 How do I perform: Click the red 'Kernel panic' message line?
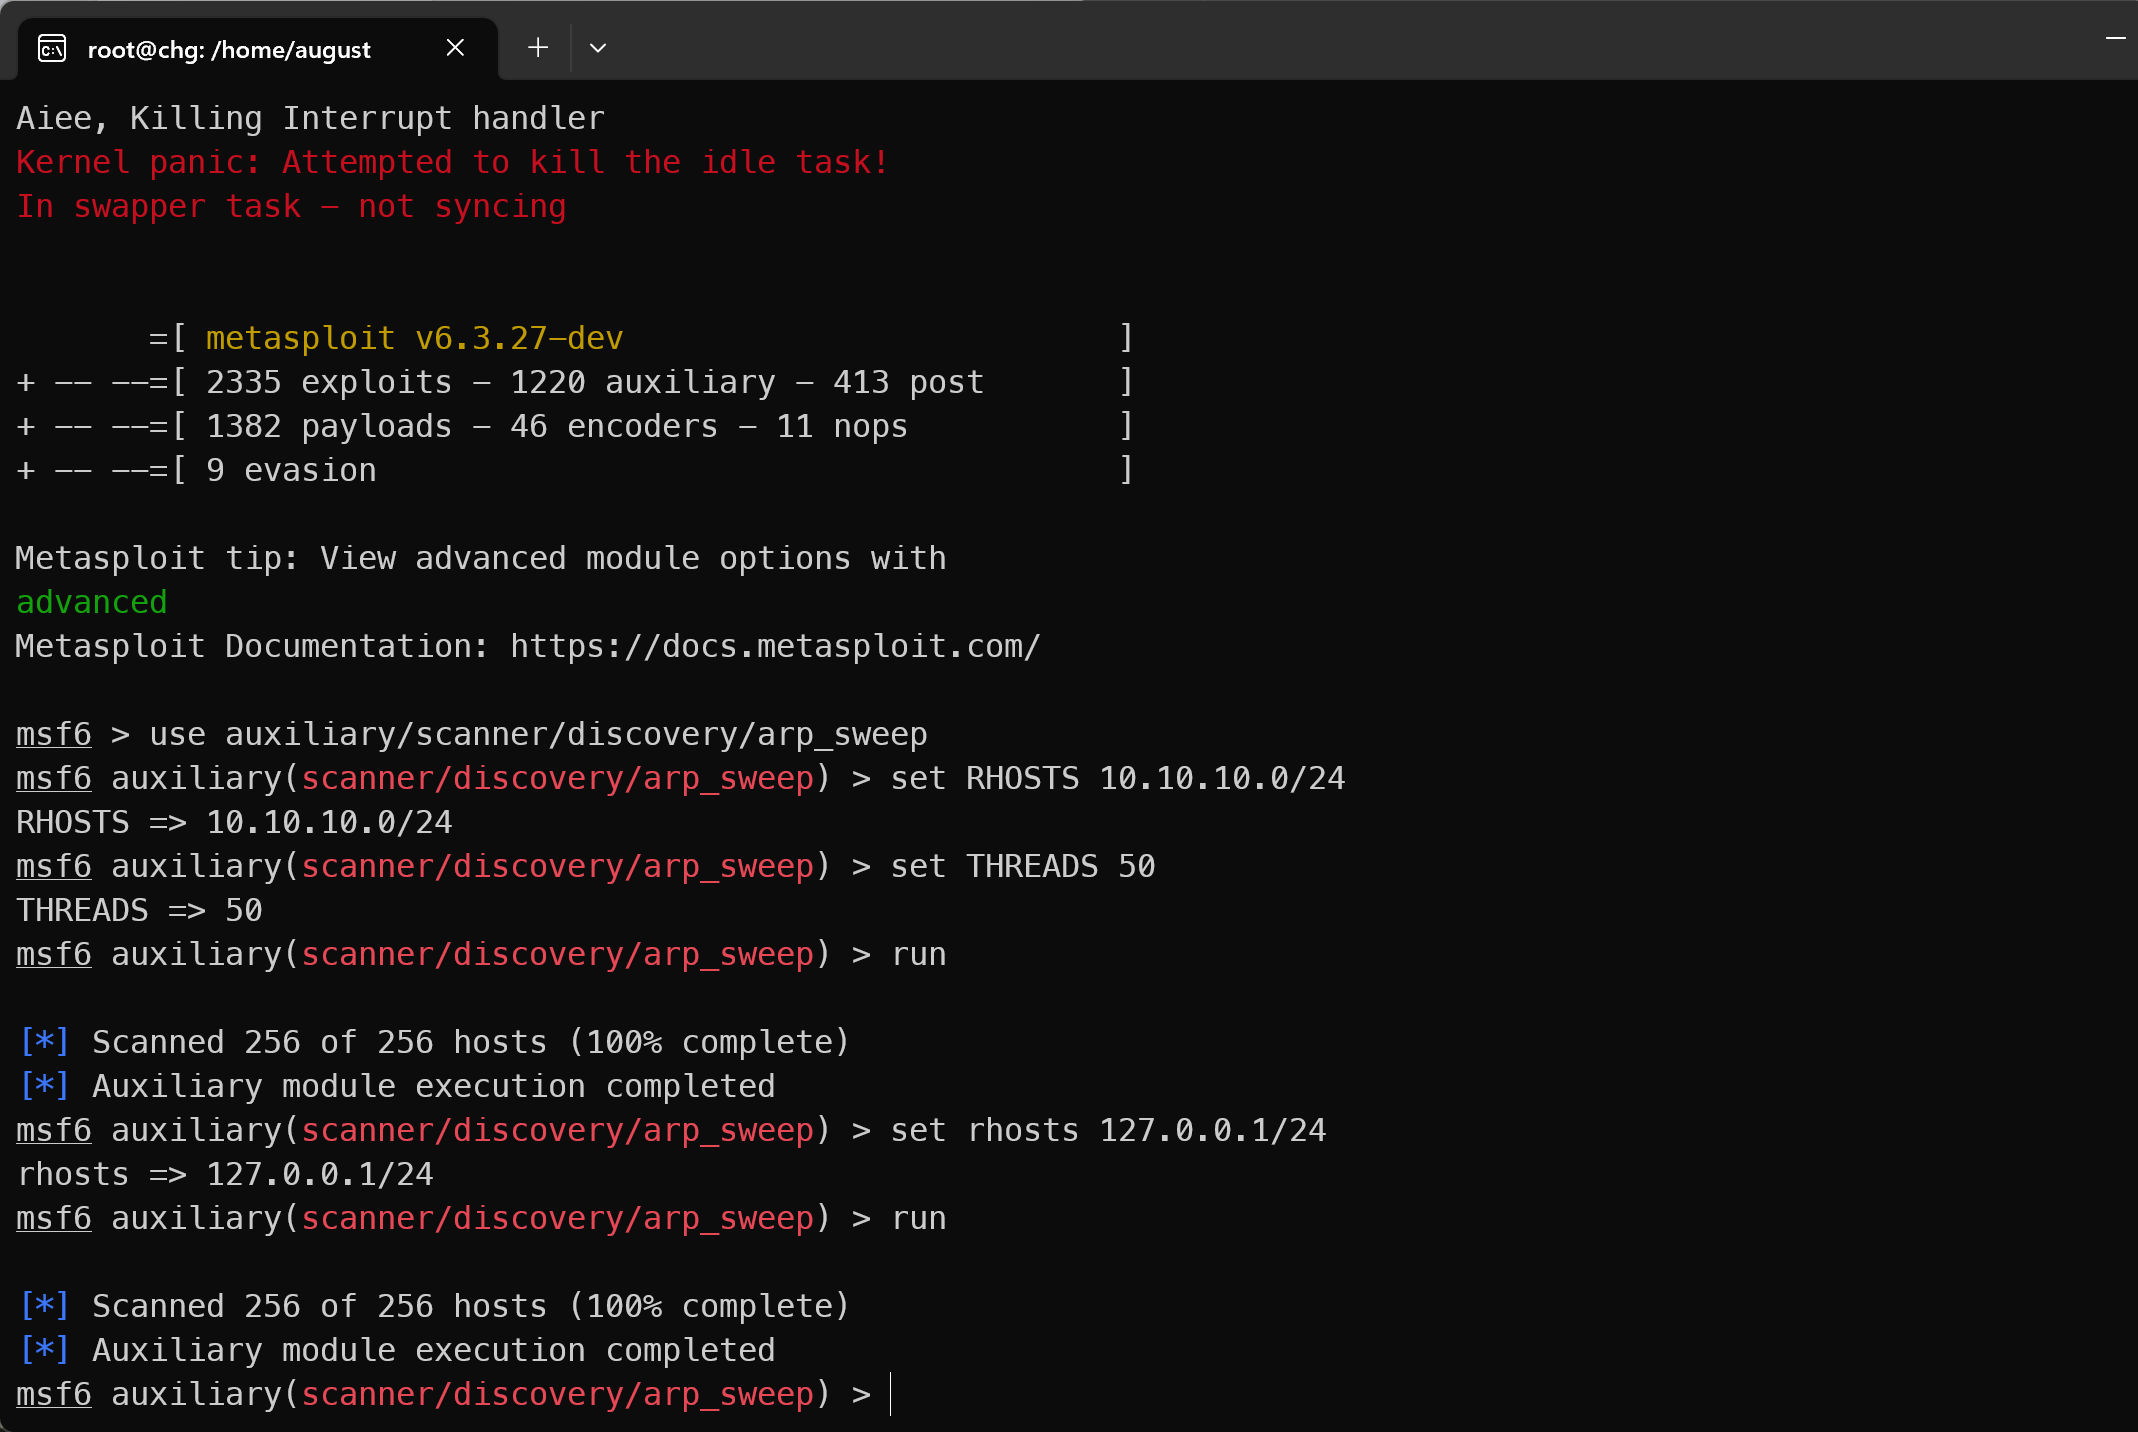pyautogui.click(x=452, y=162)
